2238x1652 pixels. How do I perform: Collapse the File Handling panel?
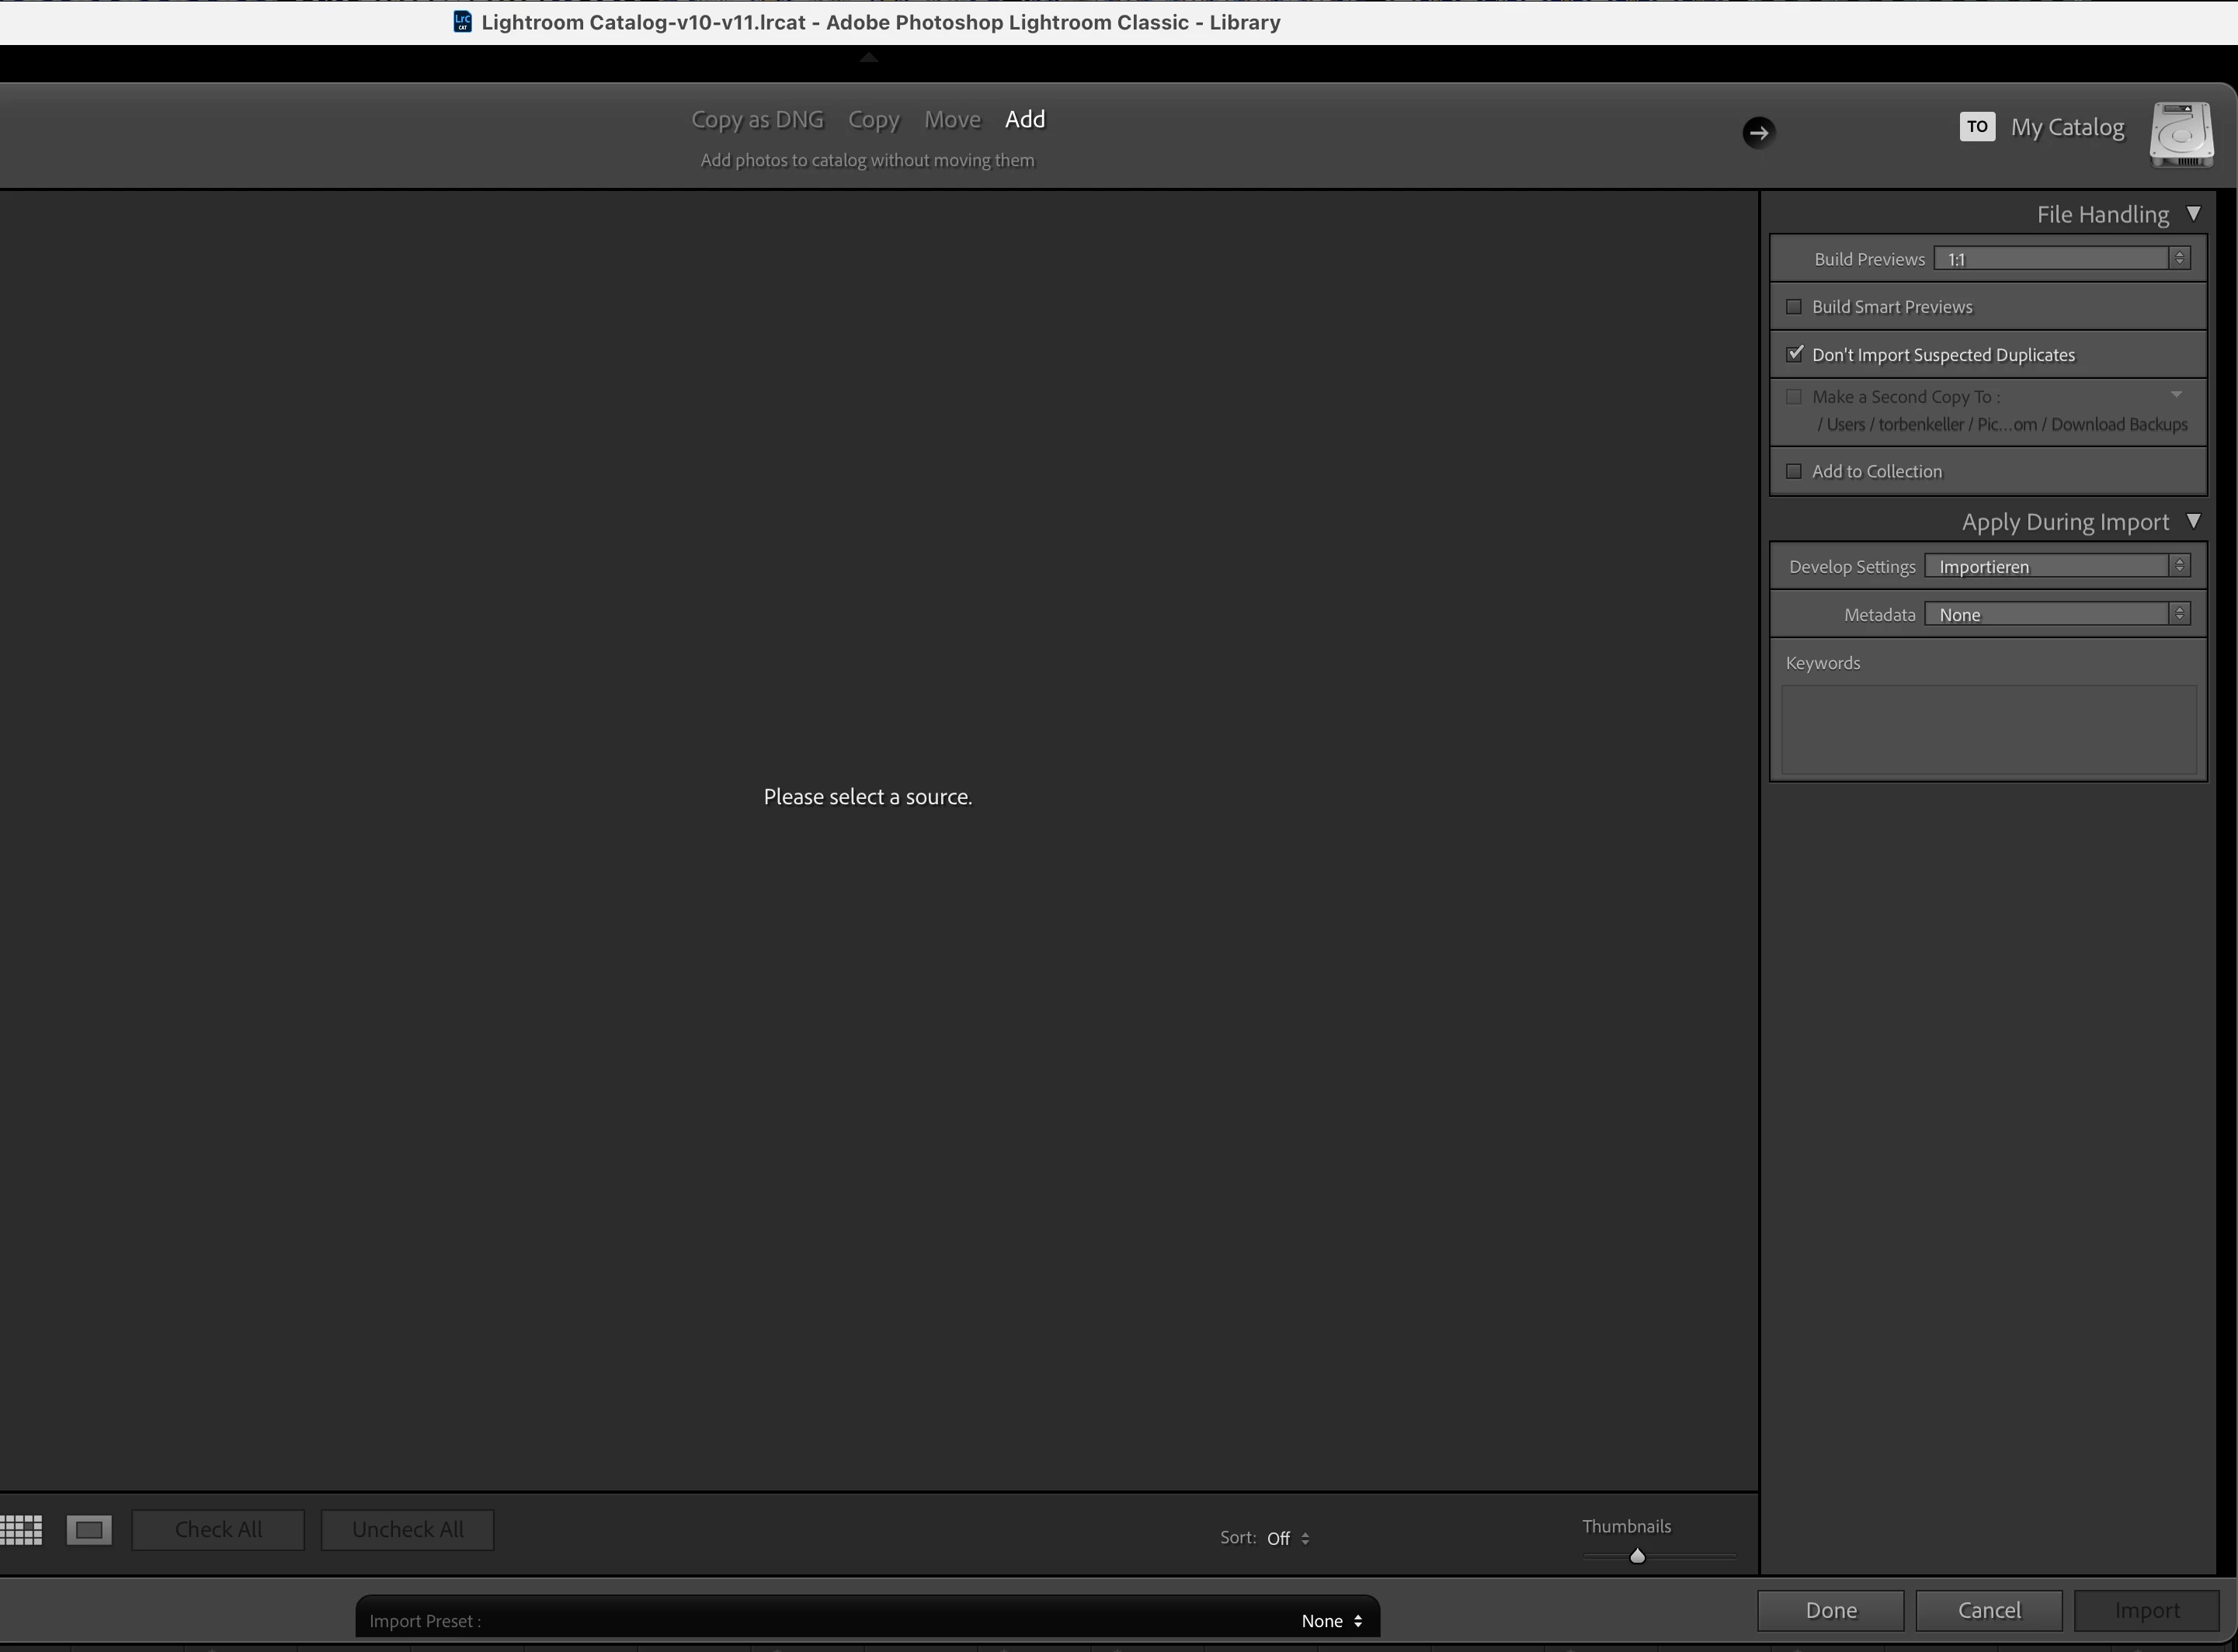tap(2193, 214)
